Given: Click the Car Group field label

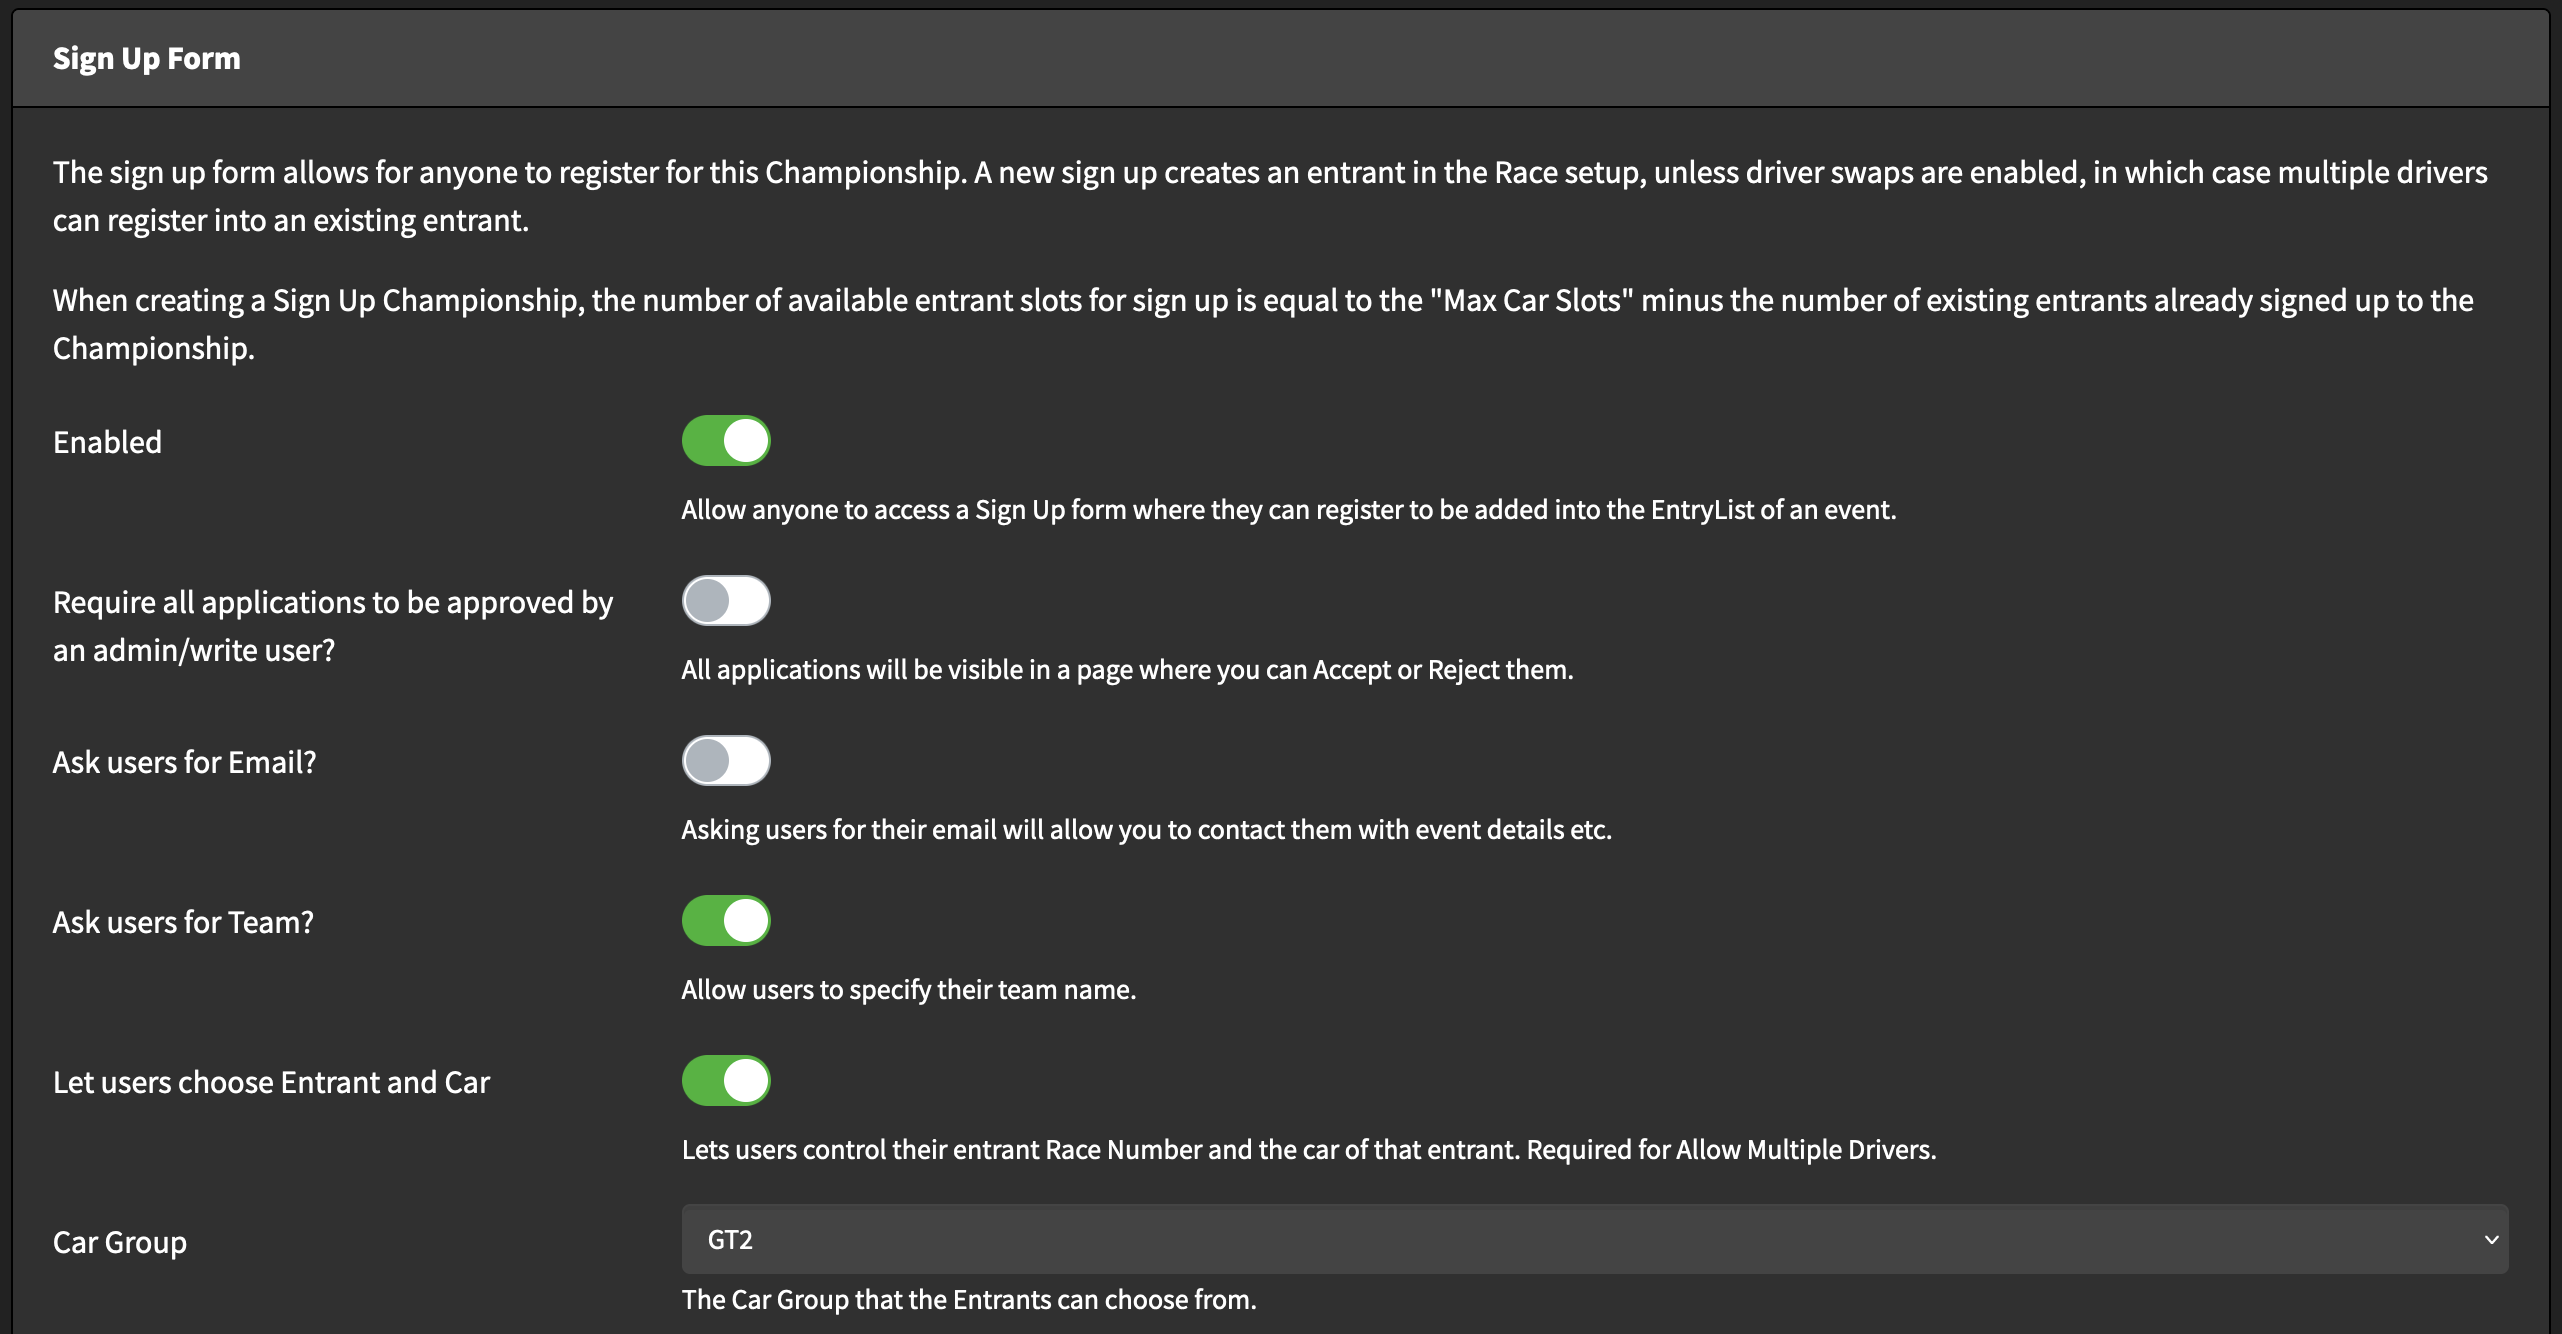Looking at the screenshot, I should tap(120, 1242).
